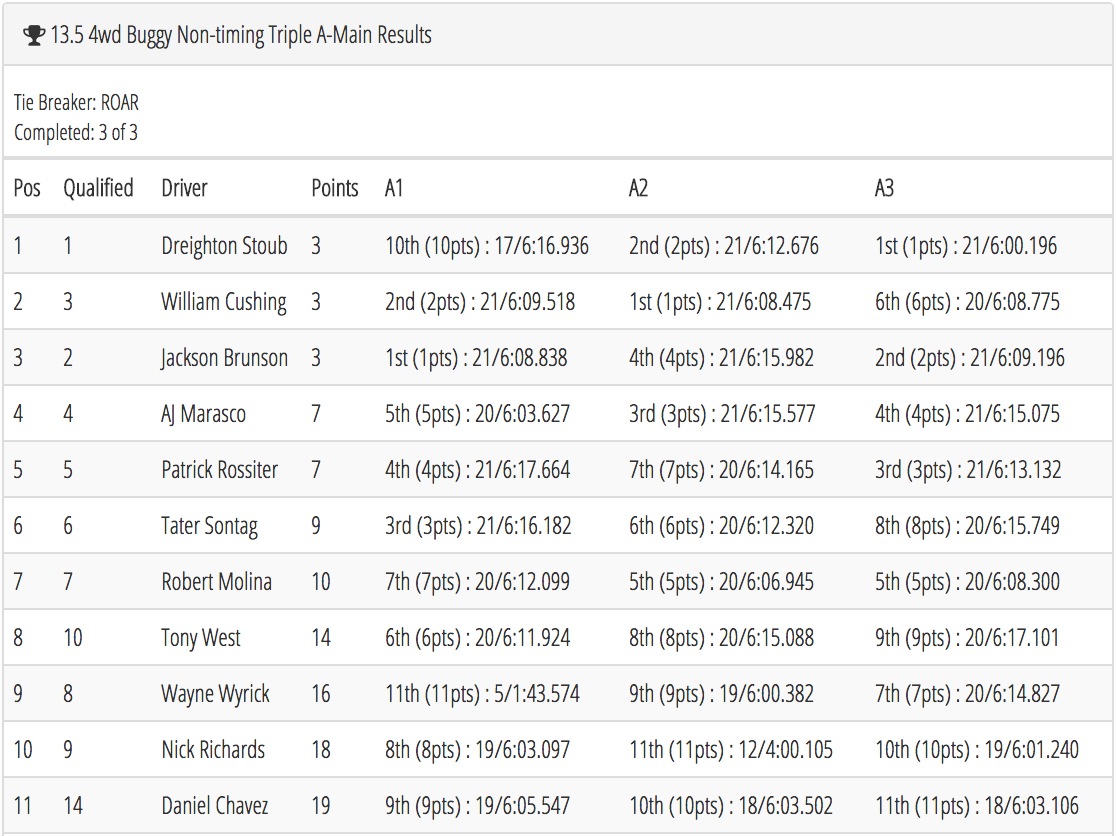The height and width of the screenshot is (836, 1116).
Task: Click A1 result '6th (6pts) : 20/6:11.924'
Action: (x=478, y=637)
